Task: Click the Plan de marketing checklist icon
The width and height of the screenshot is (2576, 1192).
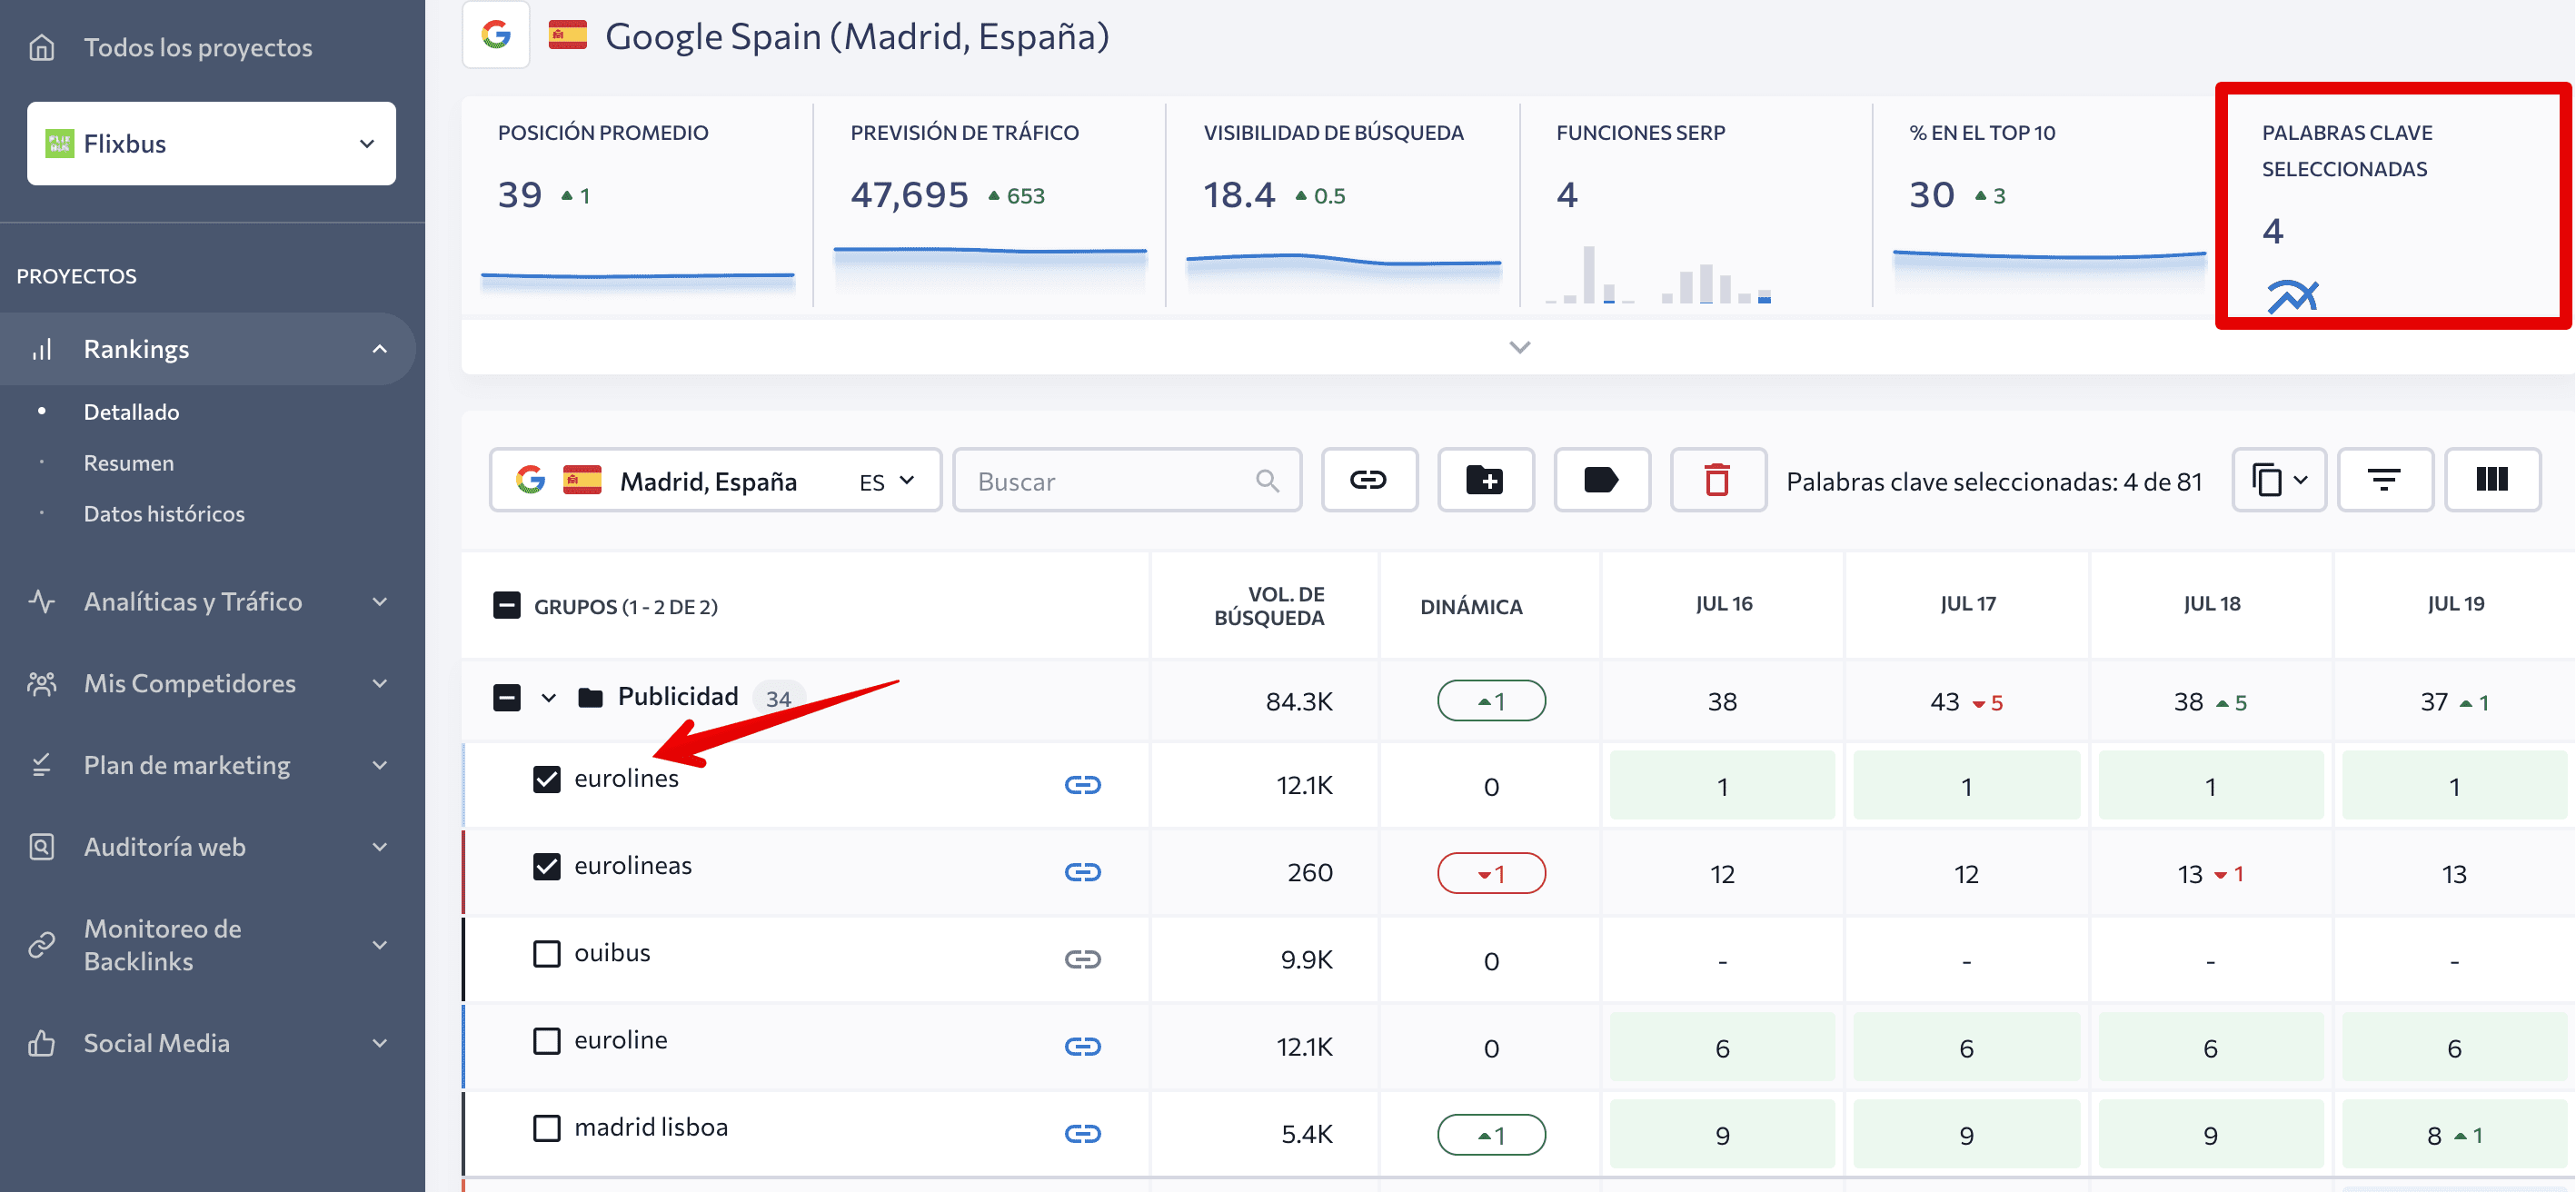Action: click(x=42, y=765)
